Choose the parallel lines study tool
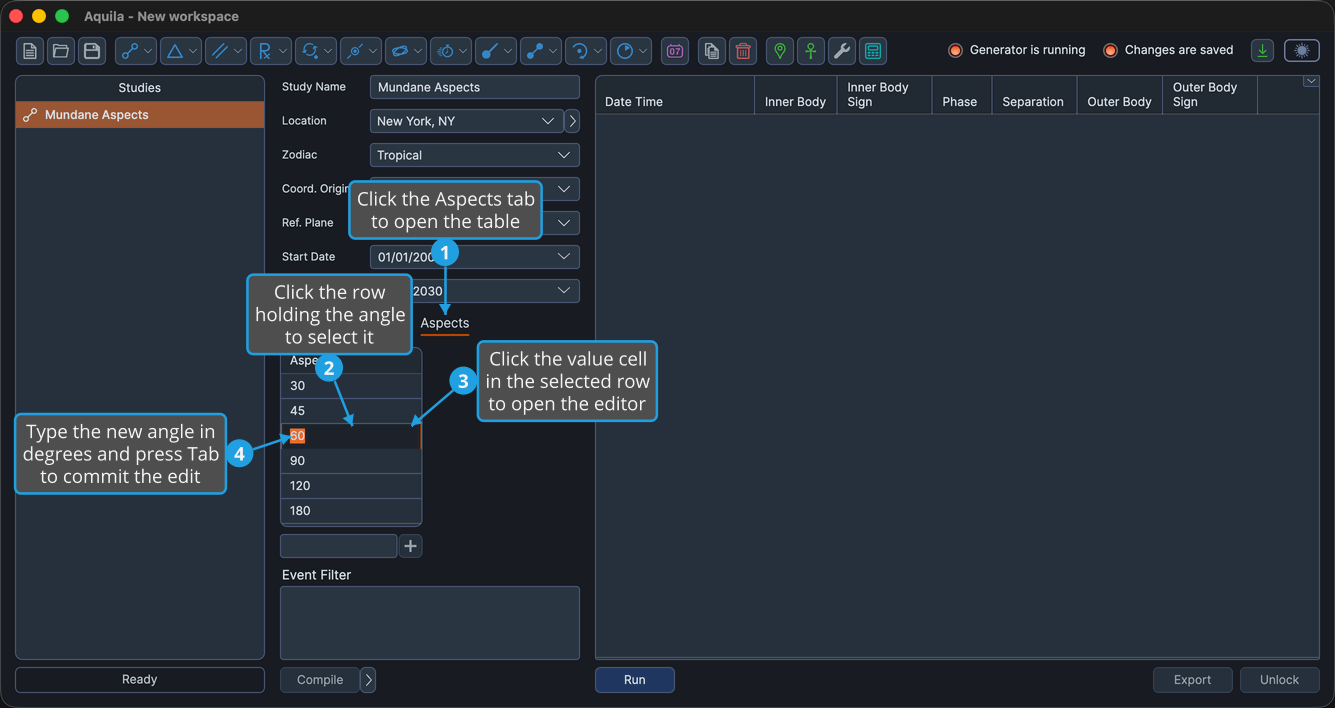This screenshot has height=708, width=1335. [x=219, y=51]
